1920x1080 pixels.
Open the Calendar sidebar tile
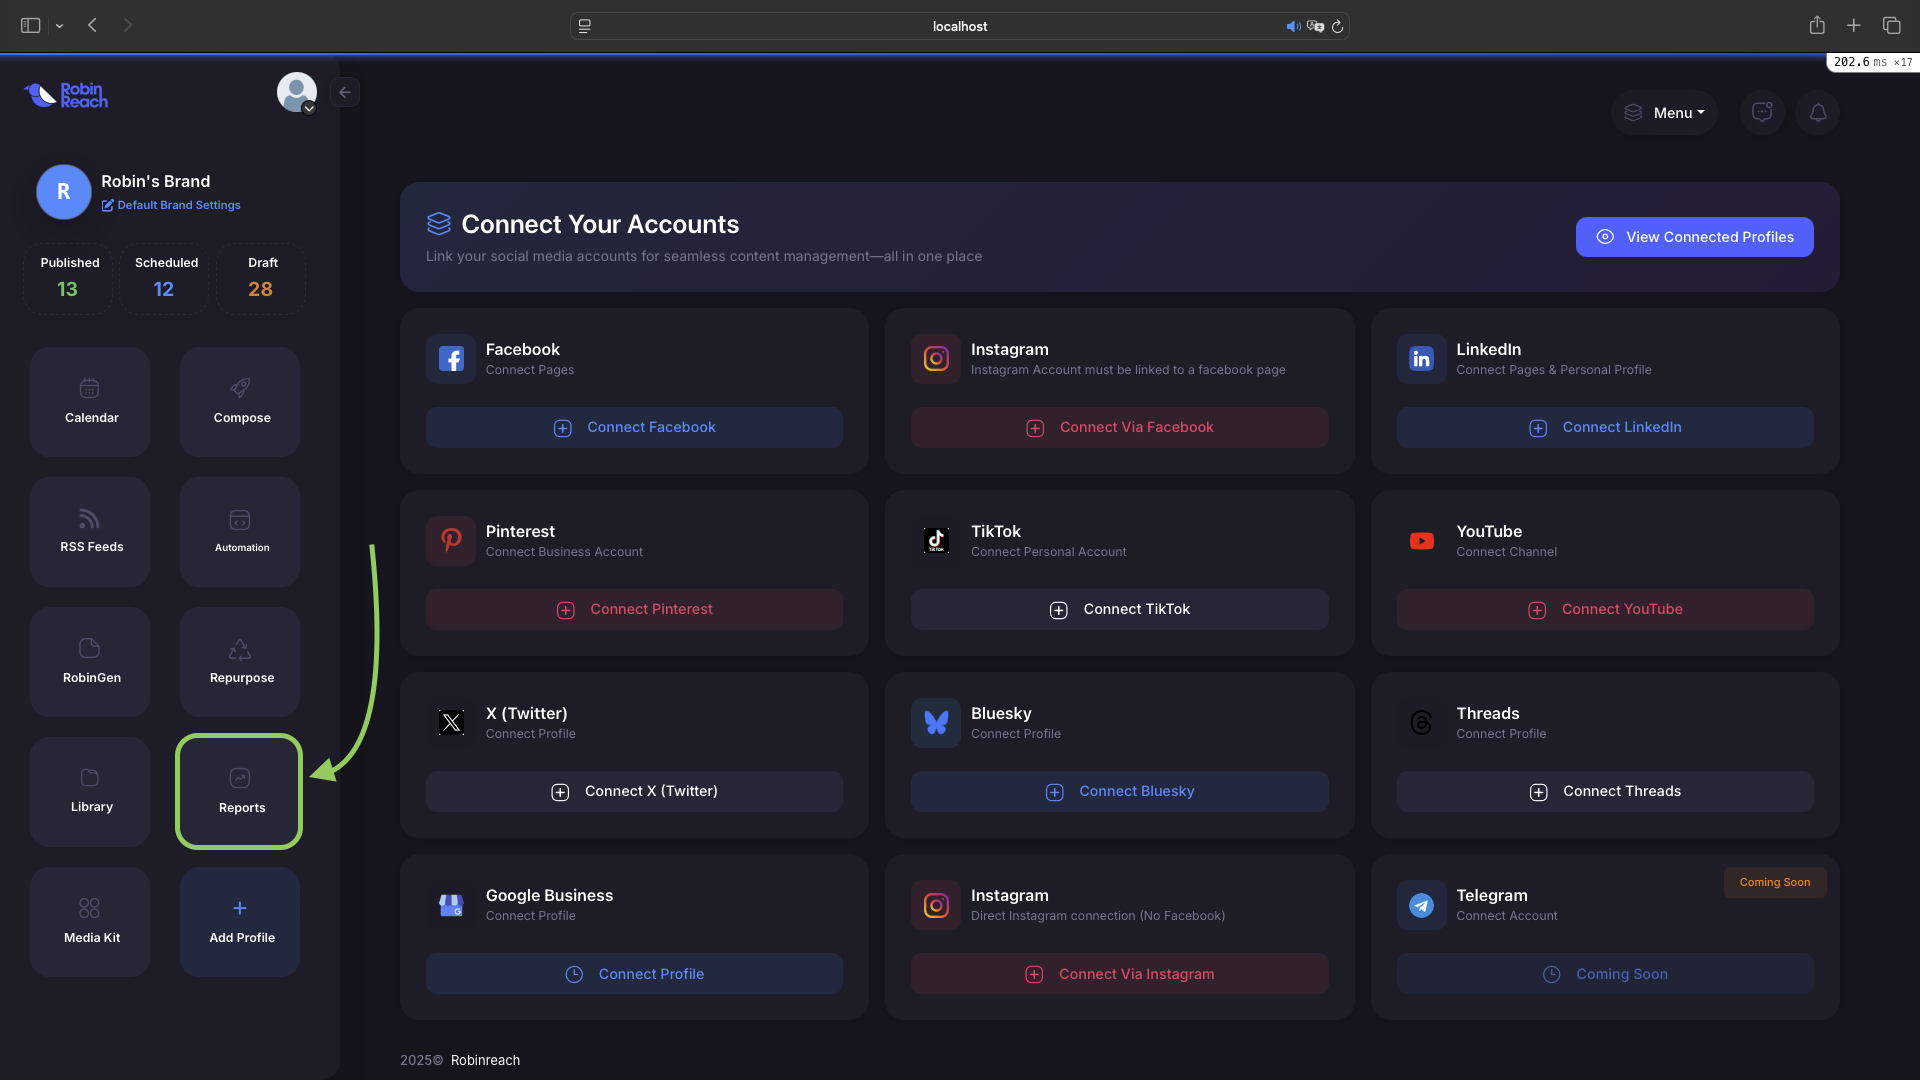pos(90,401)
